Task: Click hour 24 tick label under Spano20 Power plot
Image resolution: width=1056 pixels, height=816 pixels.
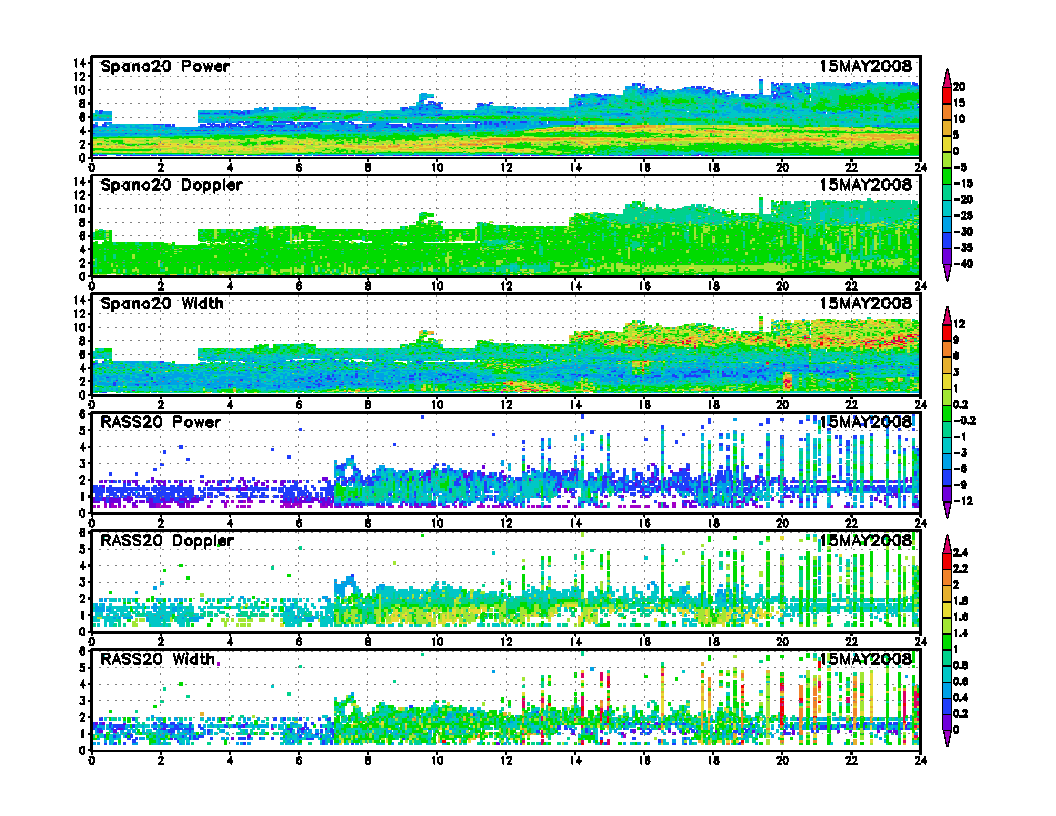Action: tap(918, 166)
